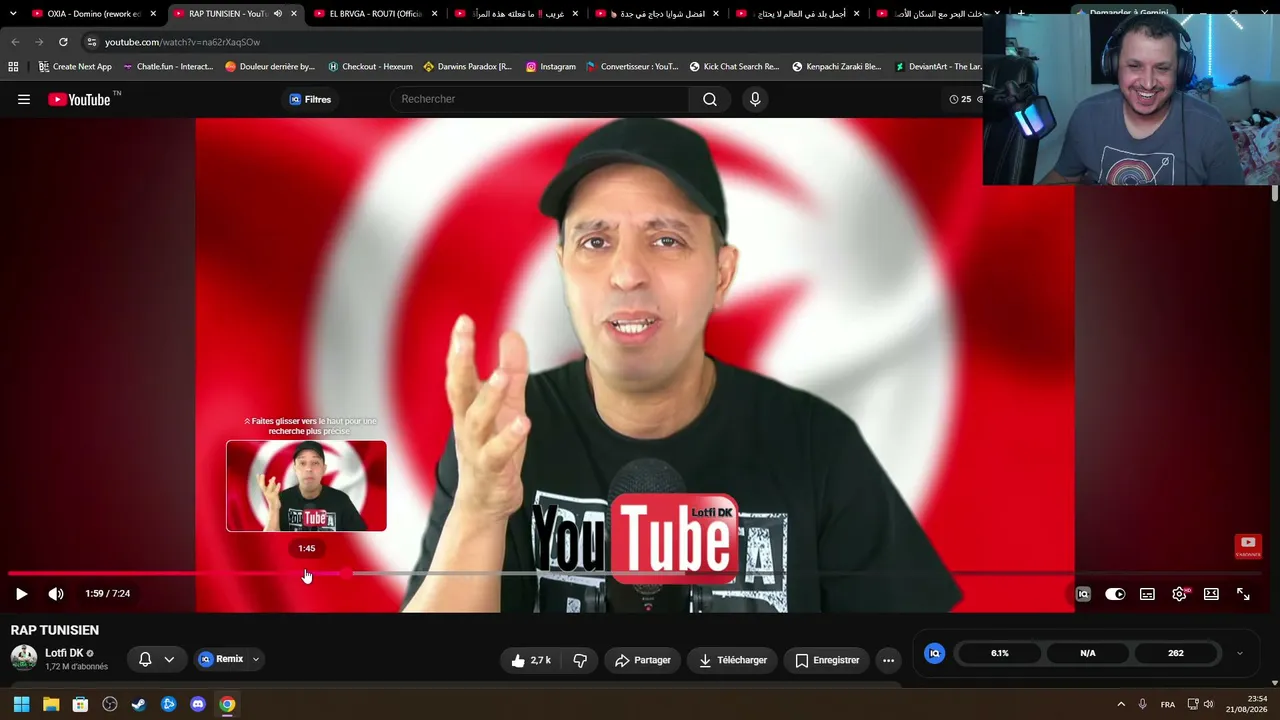This screenshot has height=720, width=1280.
Task: Open the vidIQ Filtres button
Action: point(310,99)
